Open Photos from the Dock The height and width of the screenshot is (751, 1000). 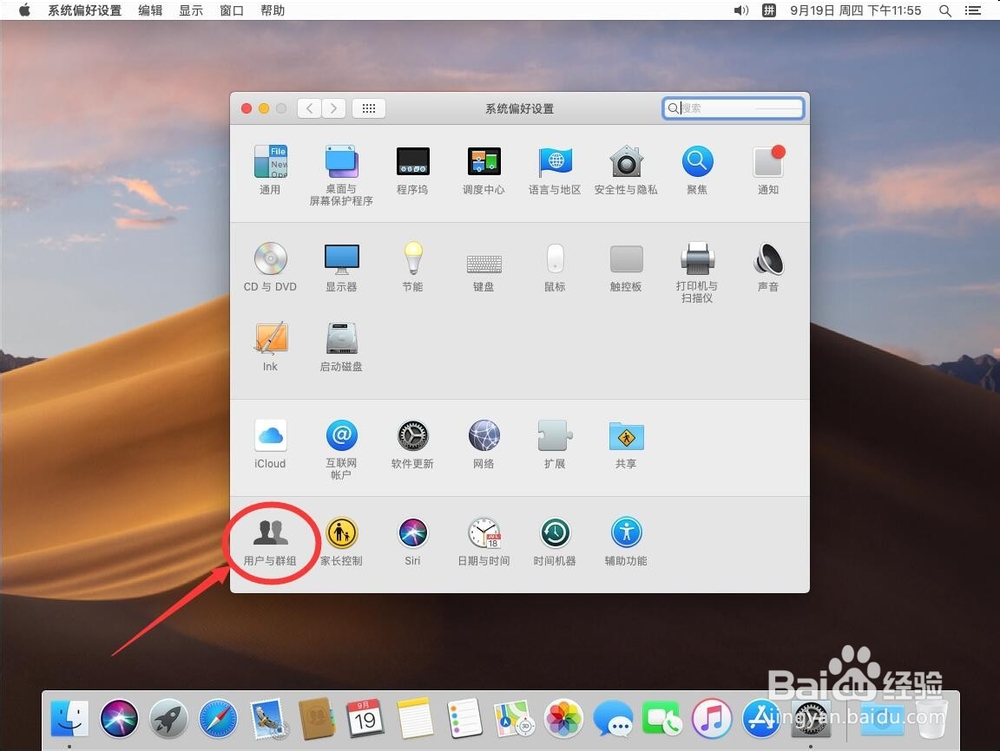[x=563, y=718]
